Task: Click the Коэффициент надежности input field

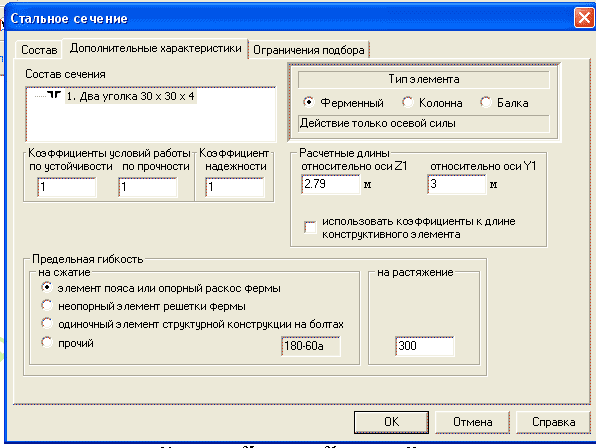Action: click(235, 187)
